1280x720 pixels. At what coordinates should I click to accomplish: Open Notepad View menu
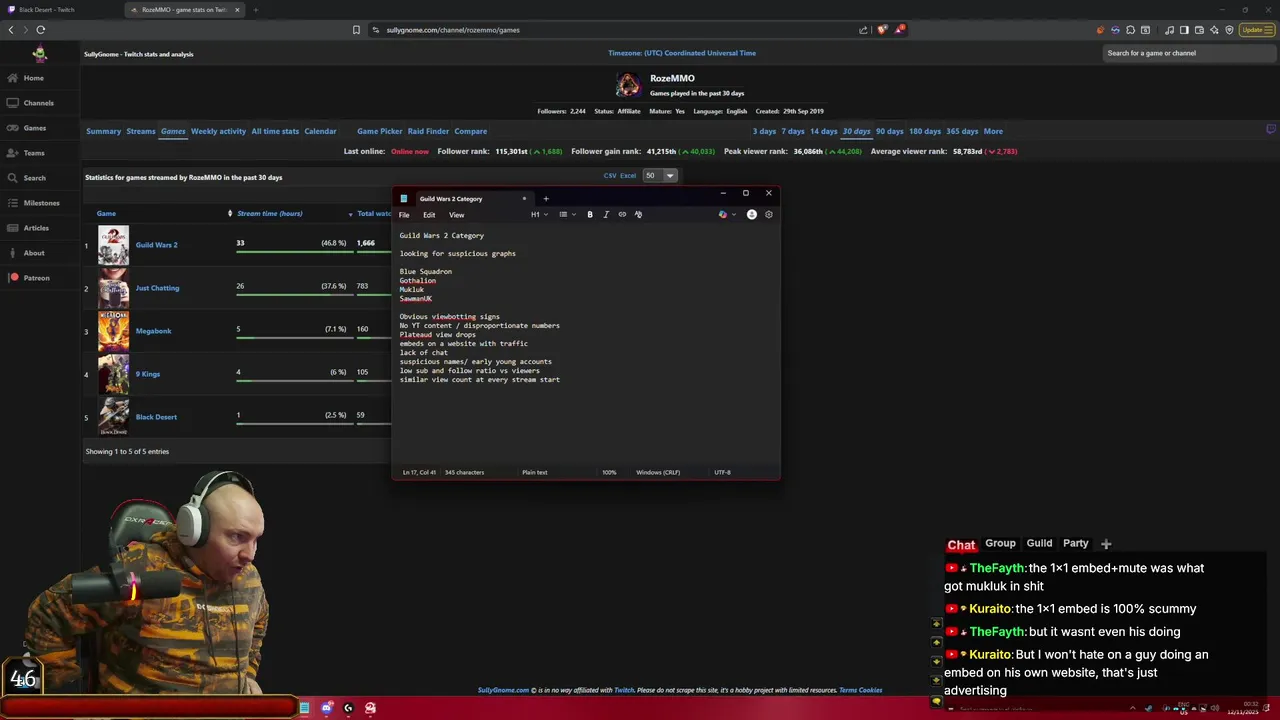(x=456, y=215)
